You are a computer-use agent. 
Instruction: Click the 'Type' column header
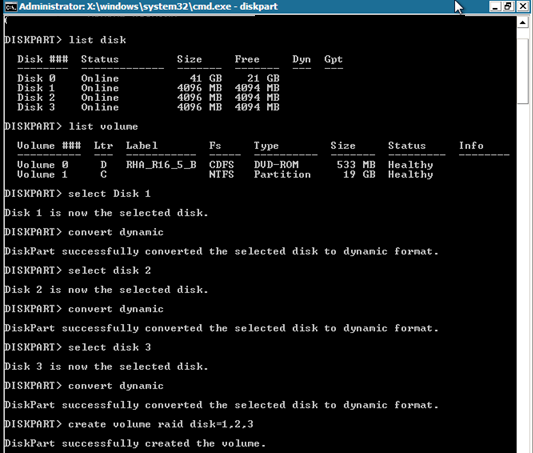pos(266,146)
